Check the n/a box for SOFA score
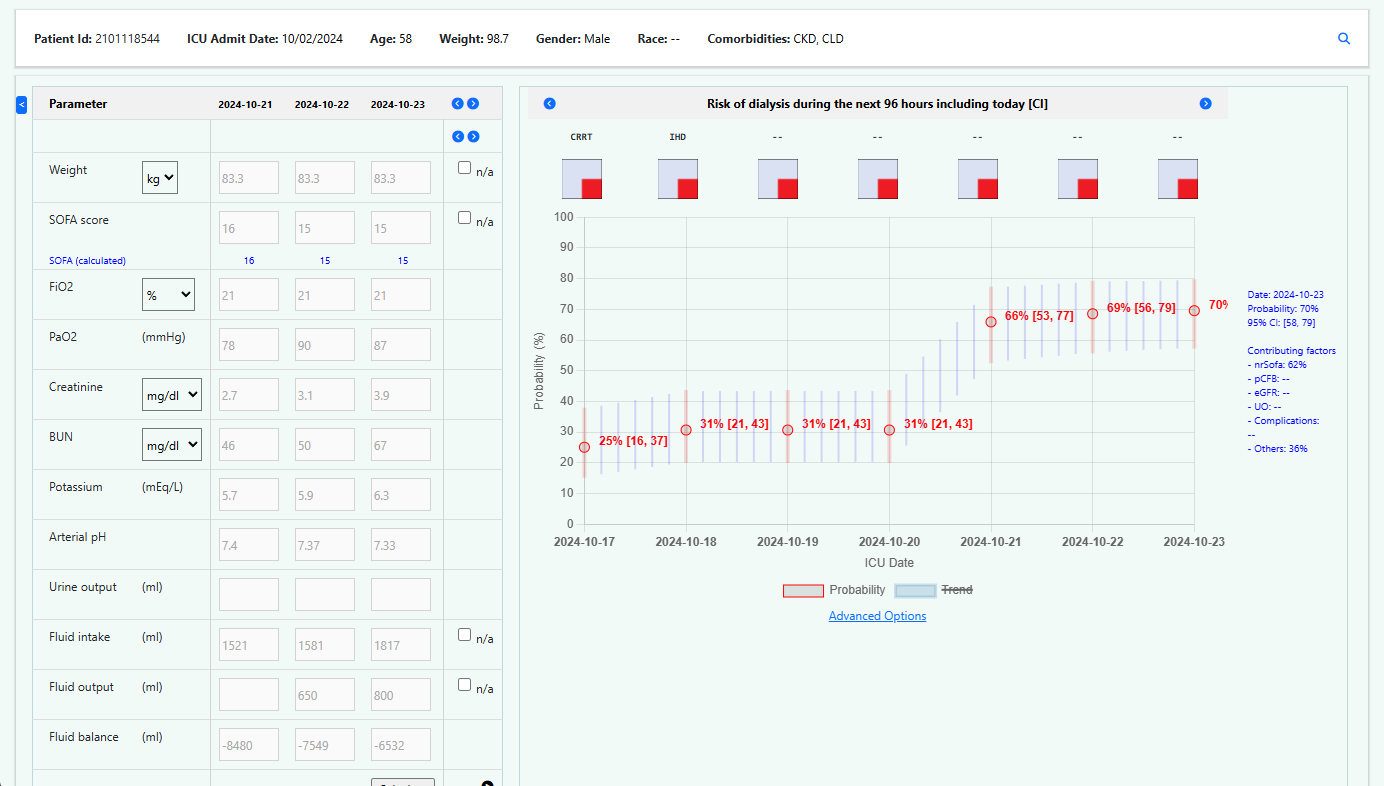1384x786 pixels. click(x=464, y=218)
